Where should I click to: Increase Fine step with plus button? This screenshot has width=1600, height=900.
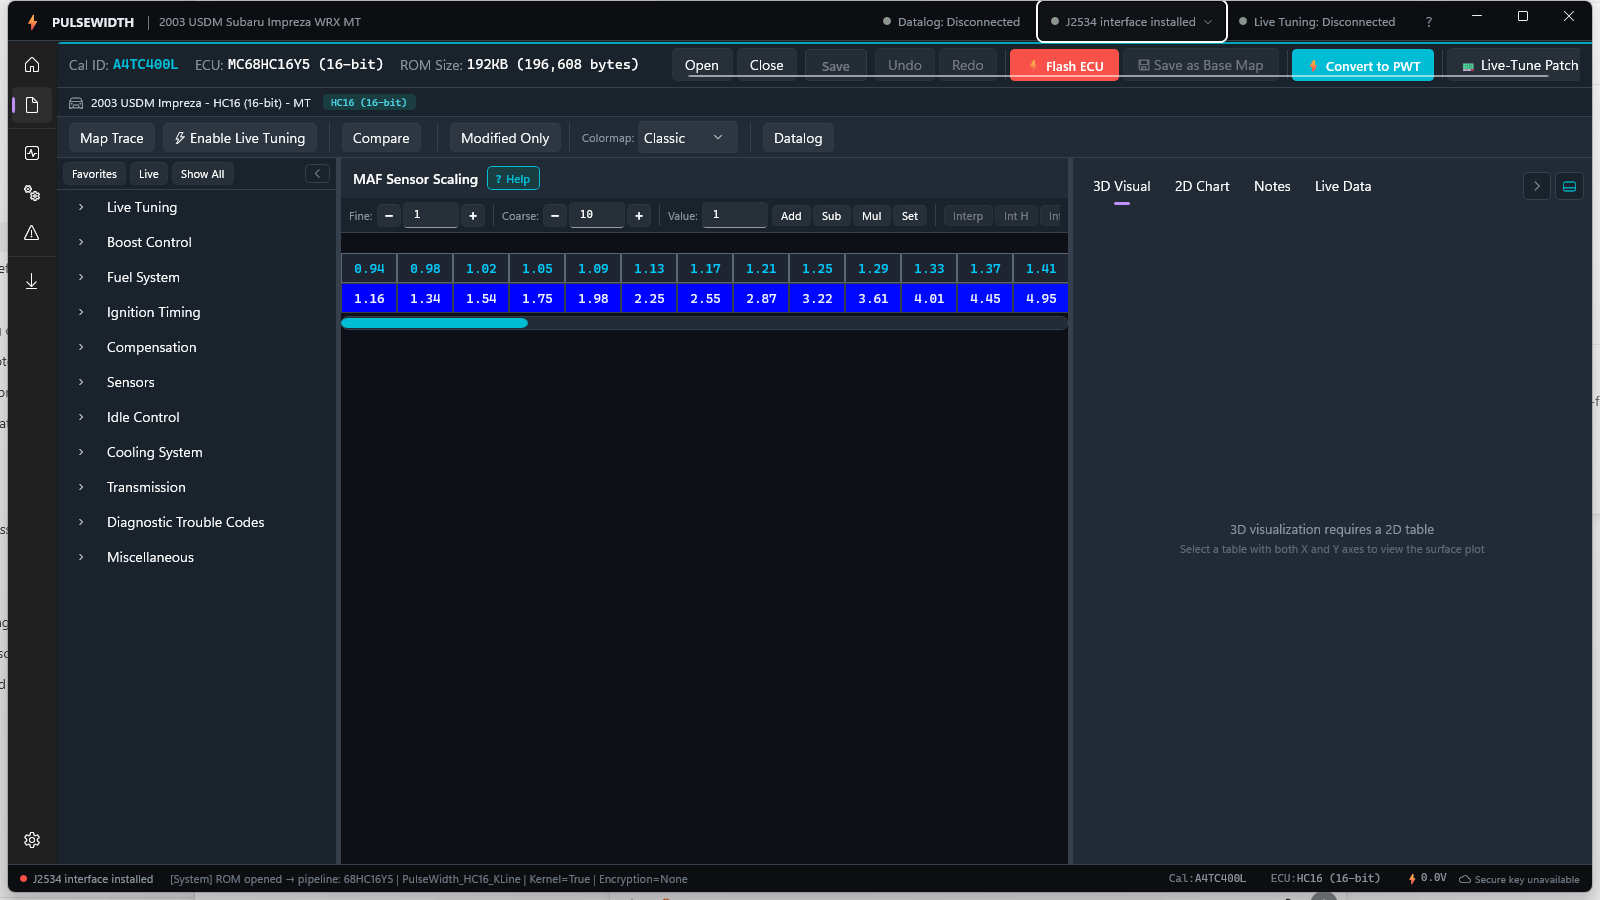[473, 216]
